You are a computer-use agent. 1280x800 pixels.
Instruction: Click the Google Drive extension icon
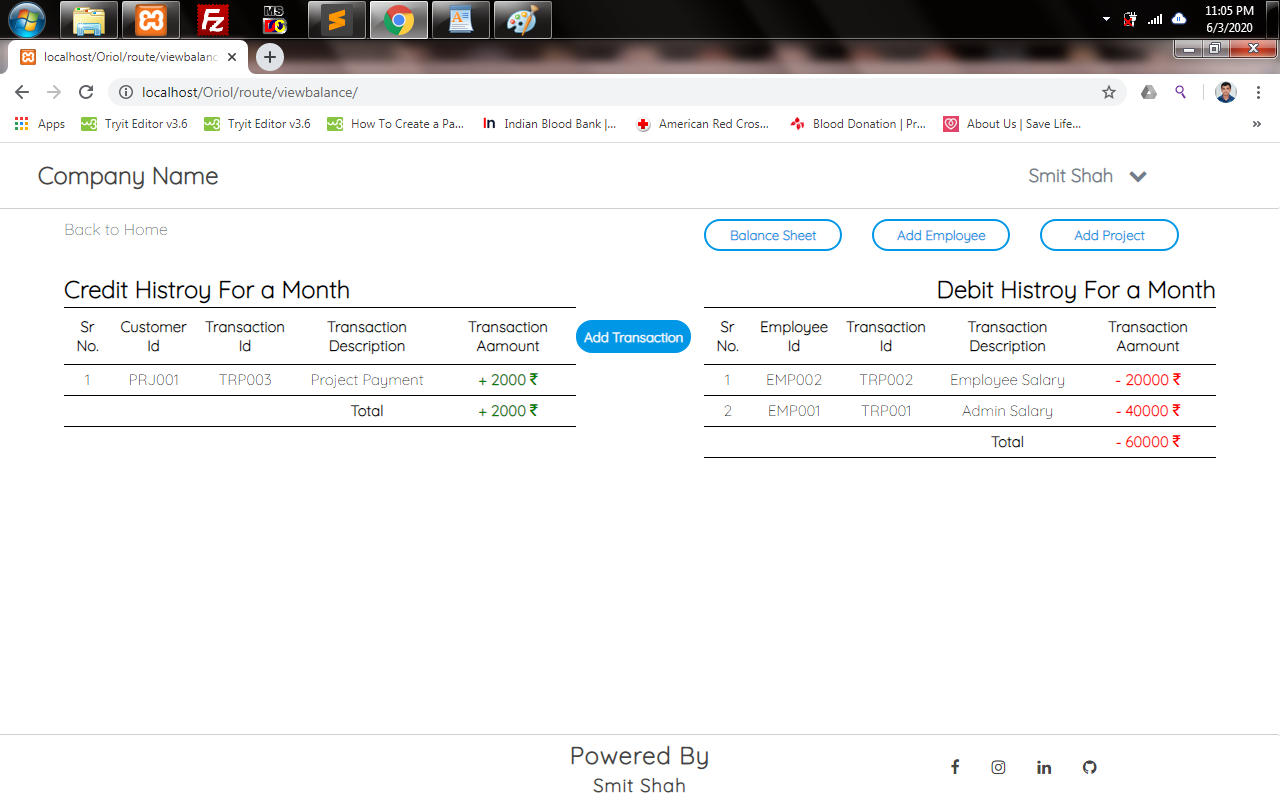tap(1149, 92)
